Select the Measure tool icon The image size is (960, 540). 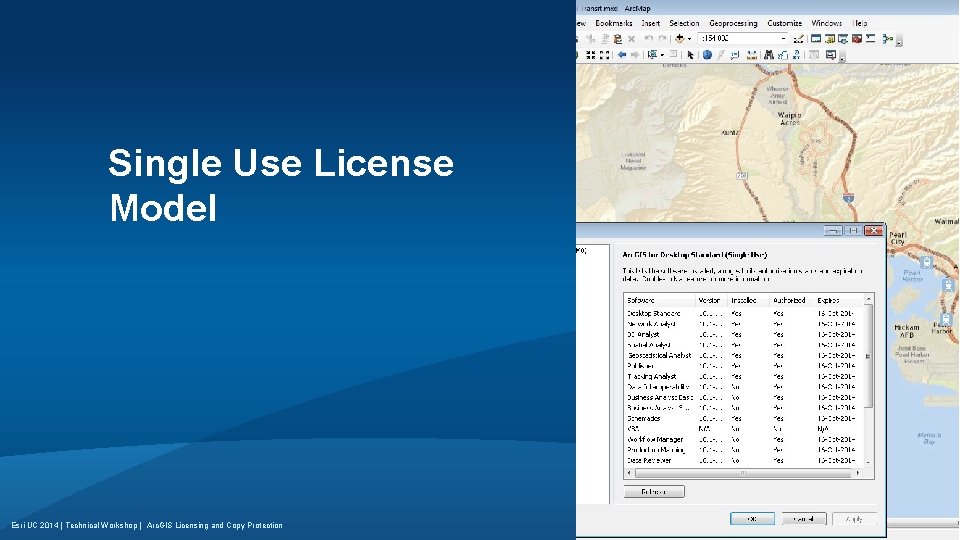[752, 56]
